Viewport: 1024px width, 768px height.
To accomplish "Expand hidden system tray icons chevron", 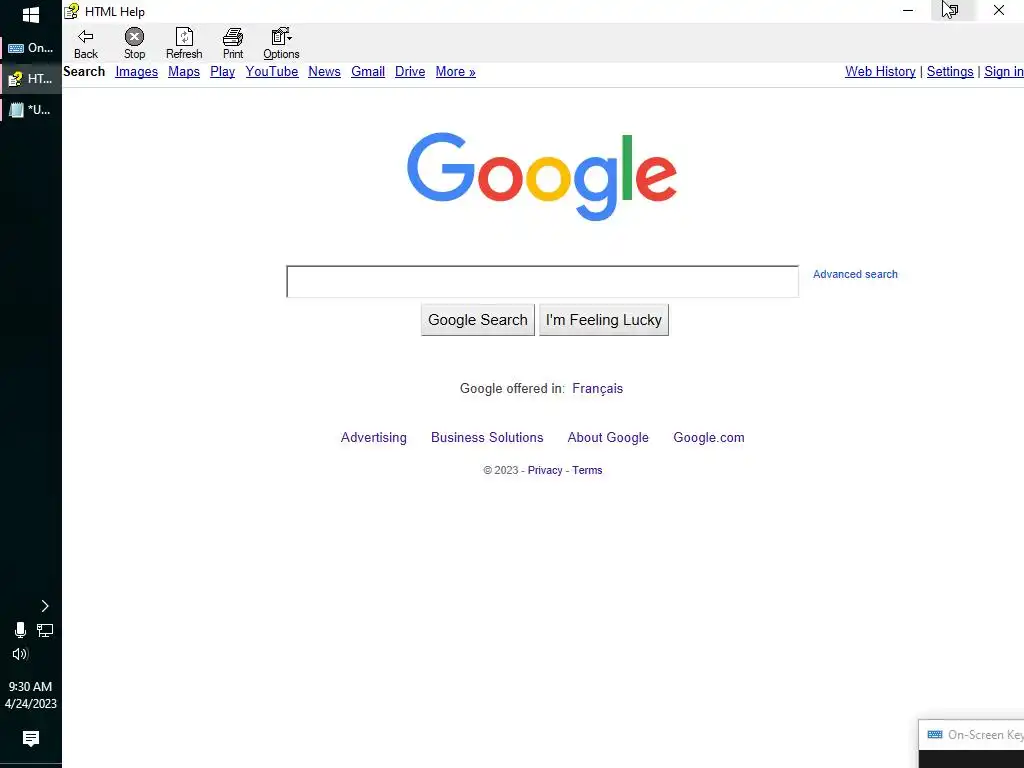I will (x=45, y=606).
